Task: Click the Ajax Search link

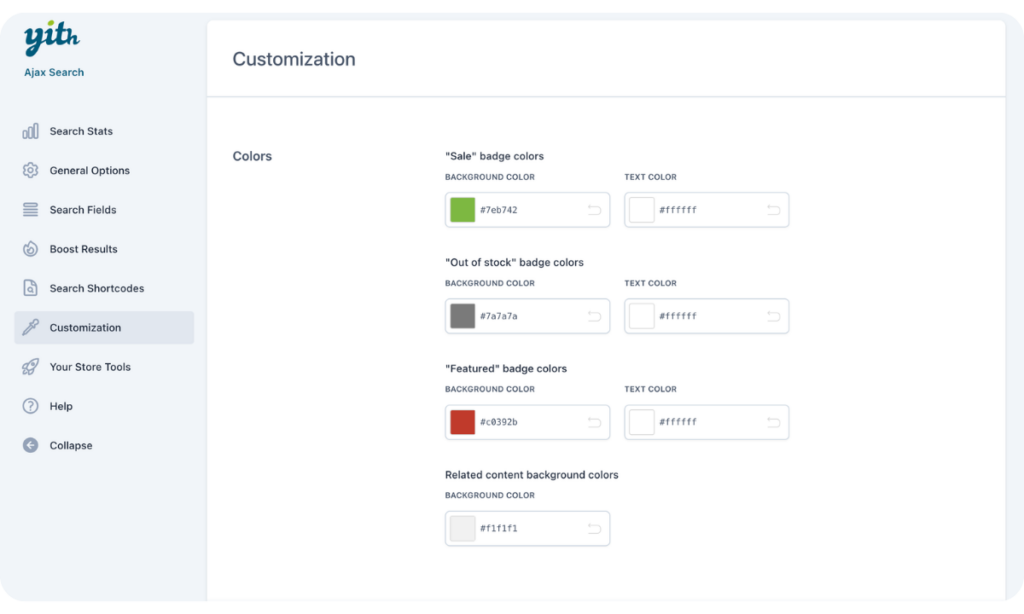Action: 54,73
